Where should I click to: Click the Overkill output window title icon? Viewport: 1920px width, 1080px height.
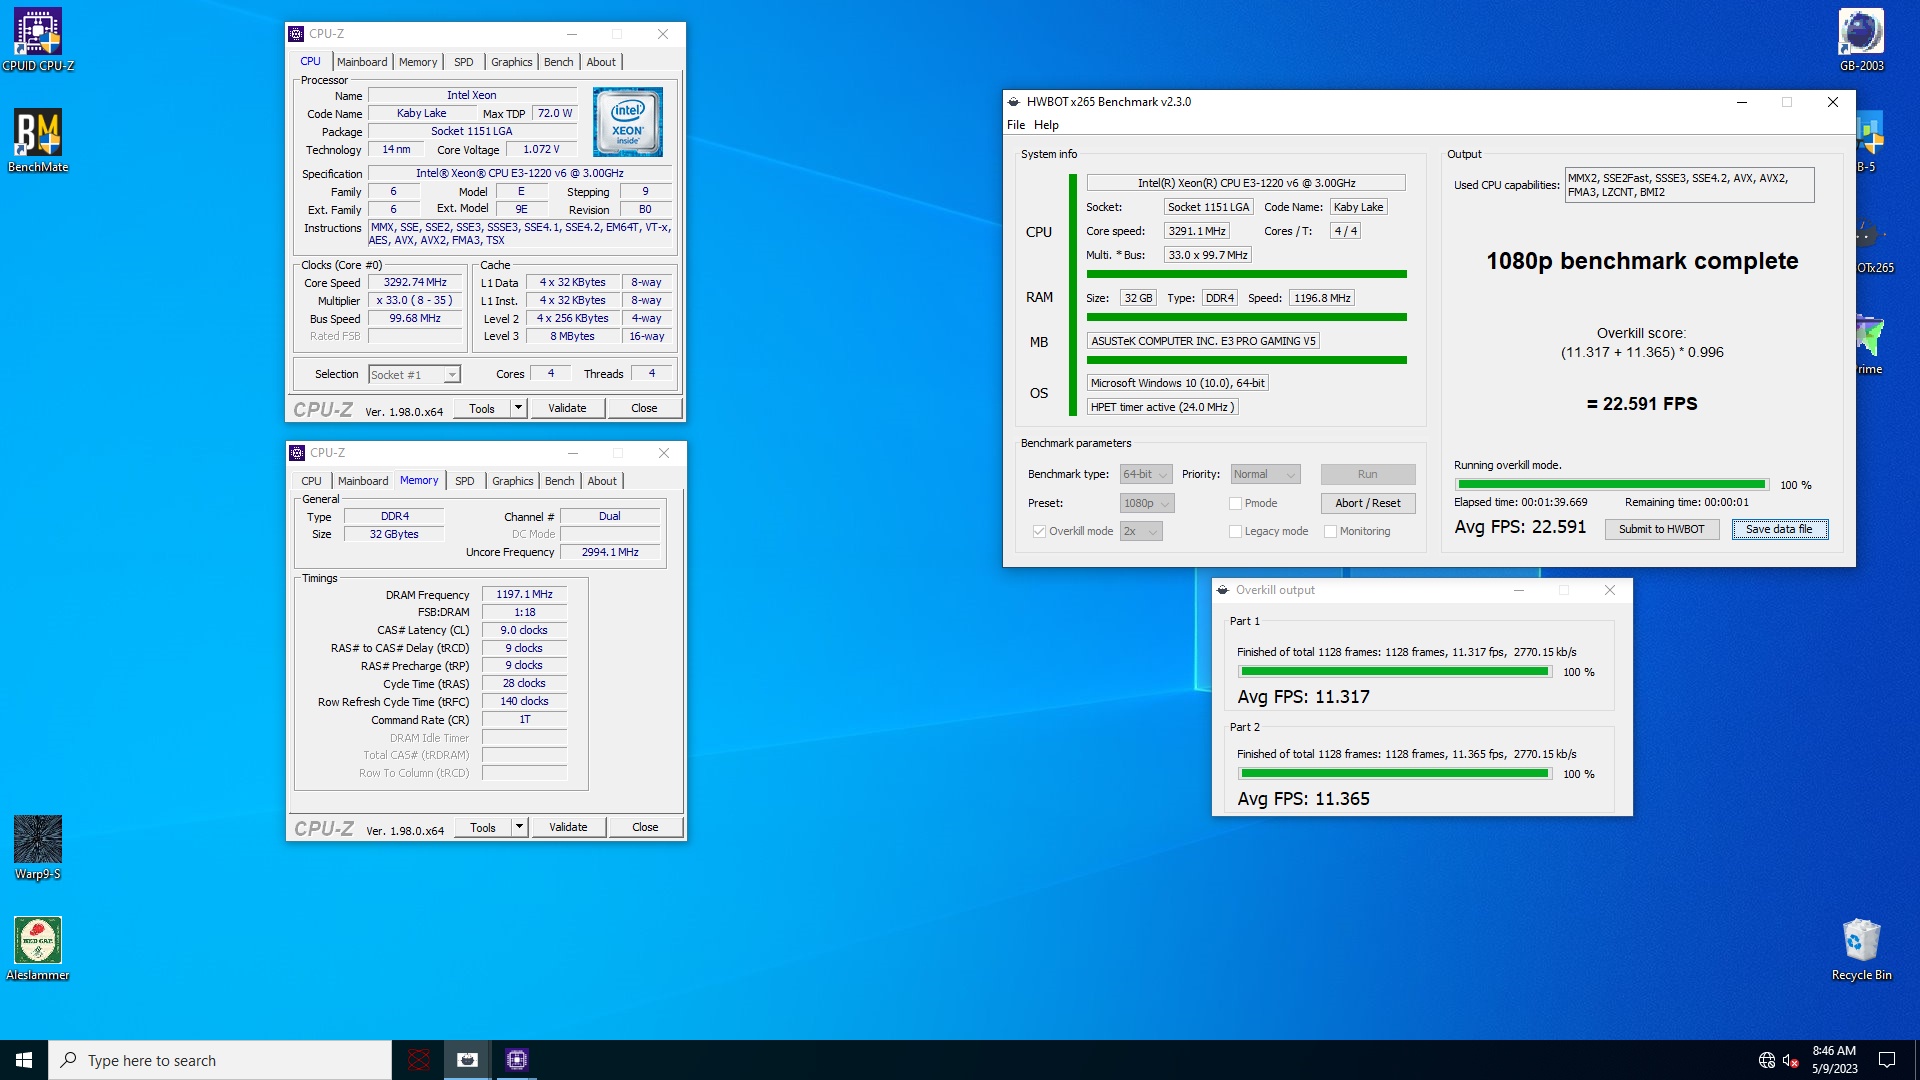(1223, 590)
